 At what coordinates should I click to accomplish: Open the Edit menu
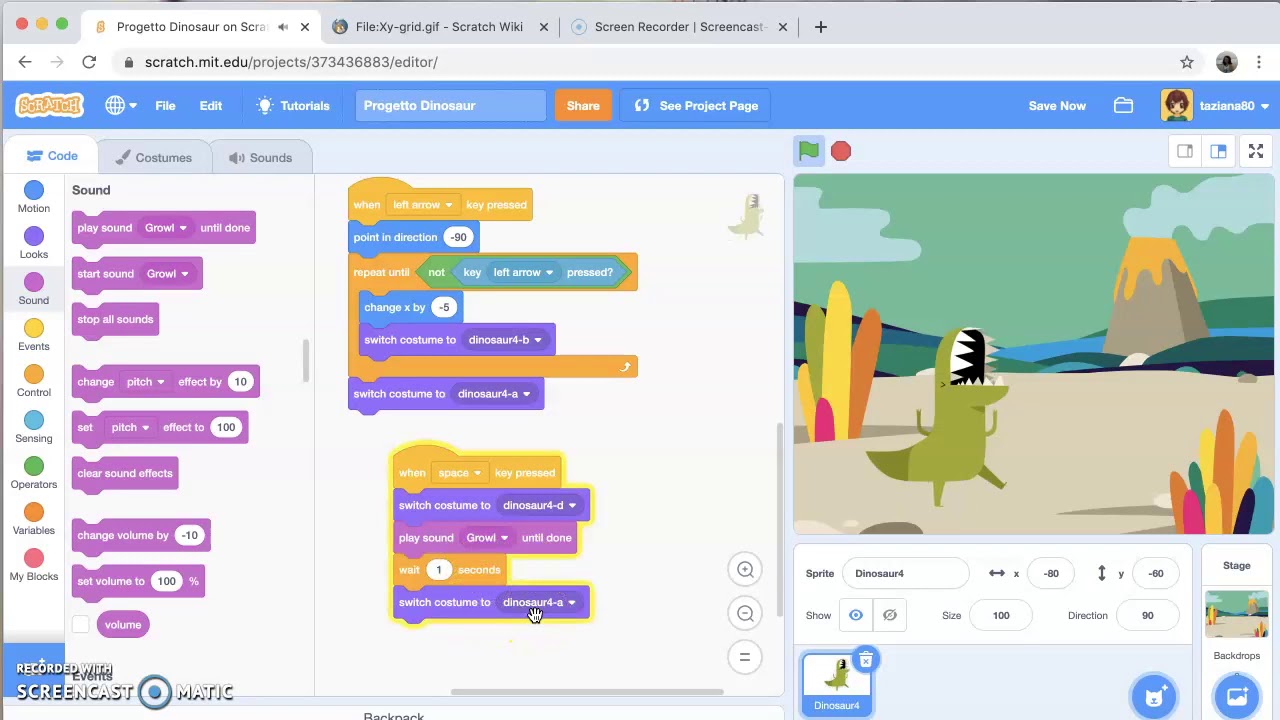(x=210, y=106)
